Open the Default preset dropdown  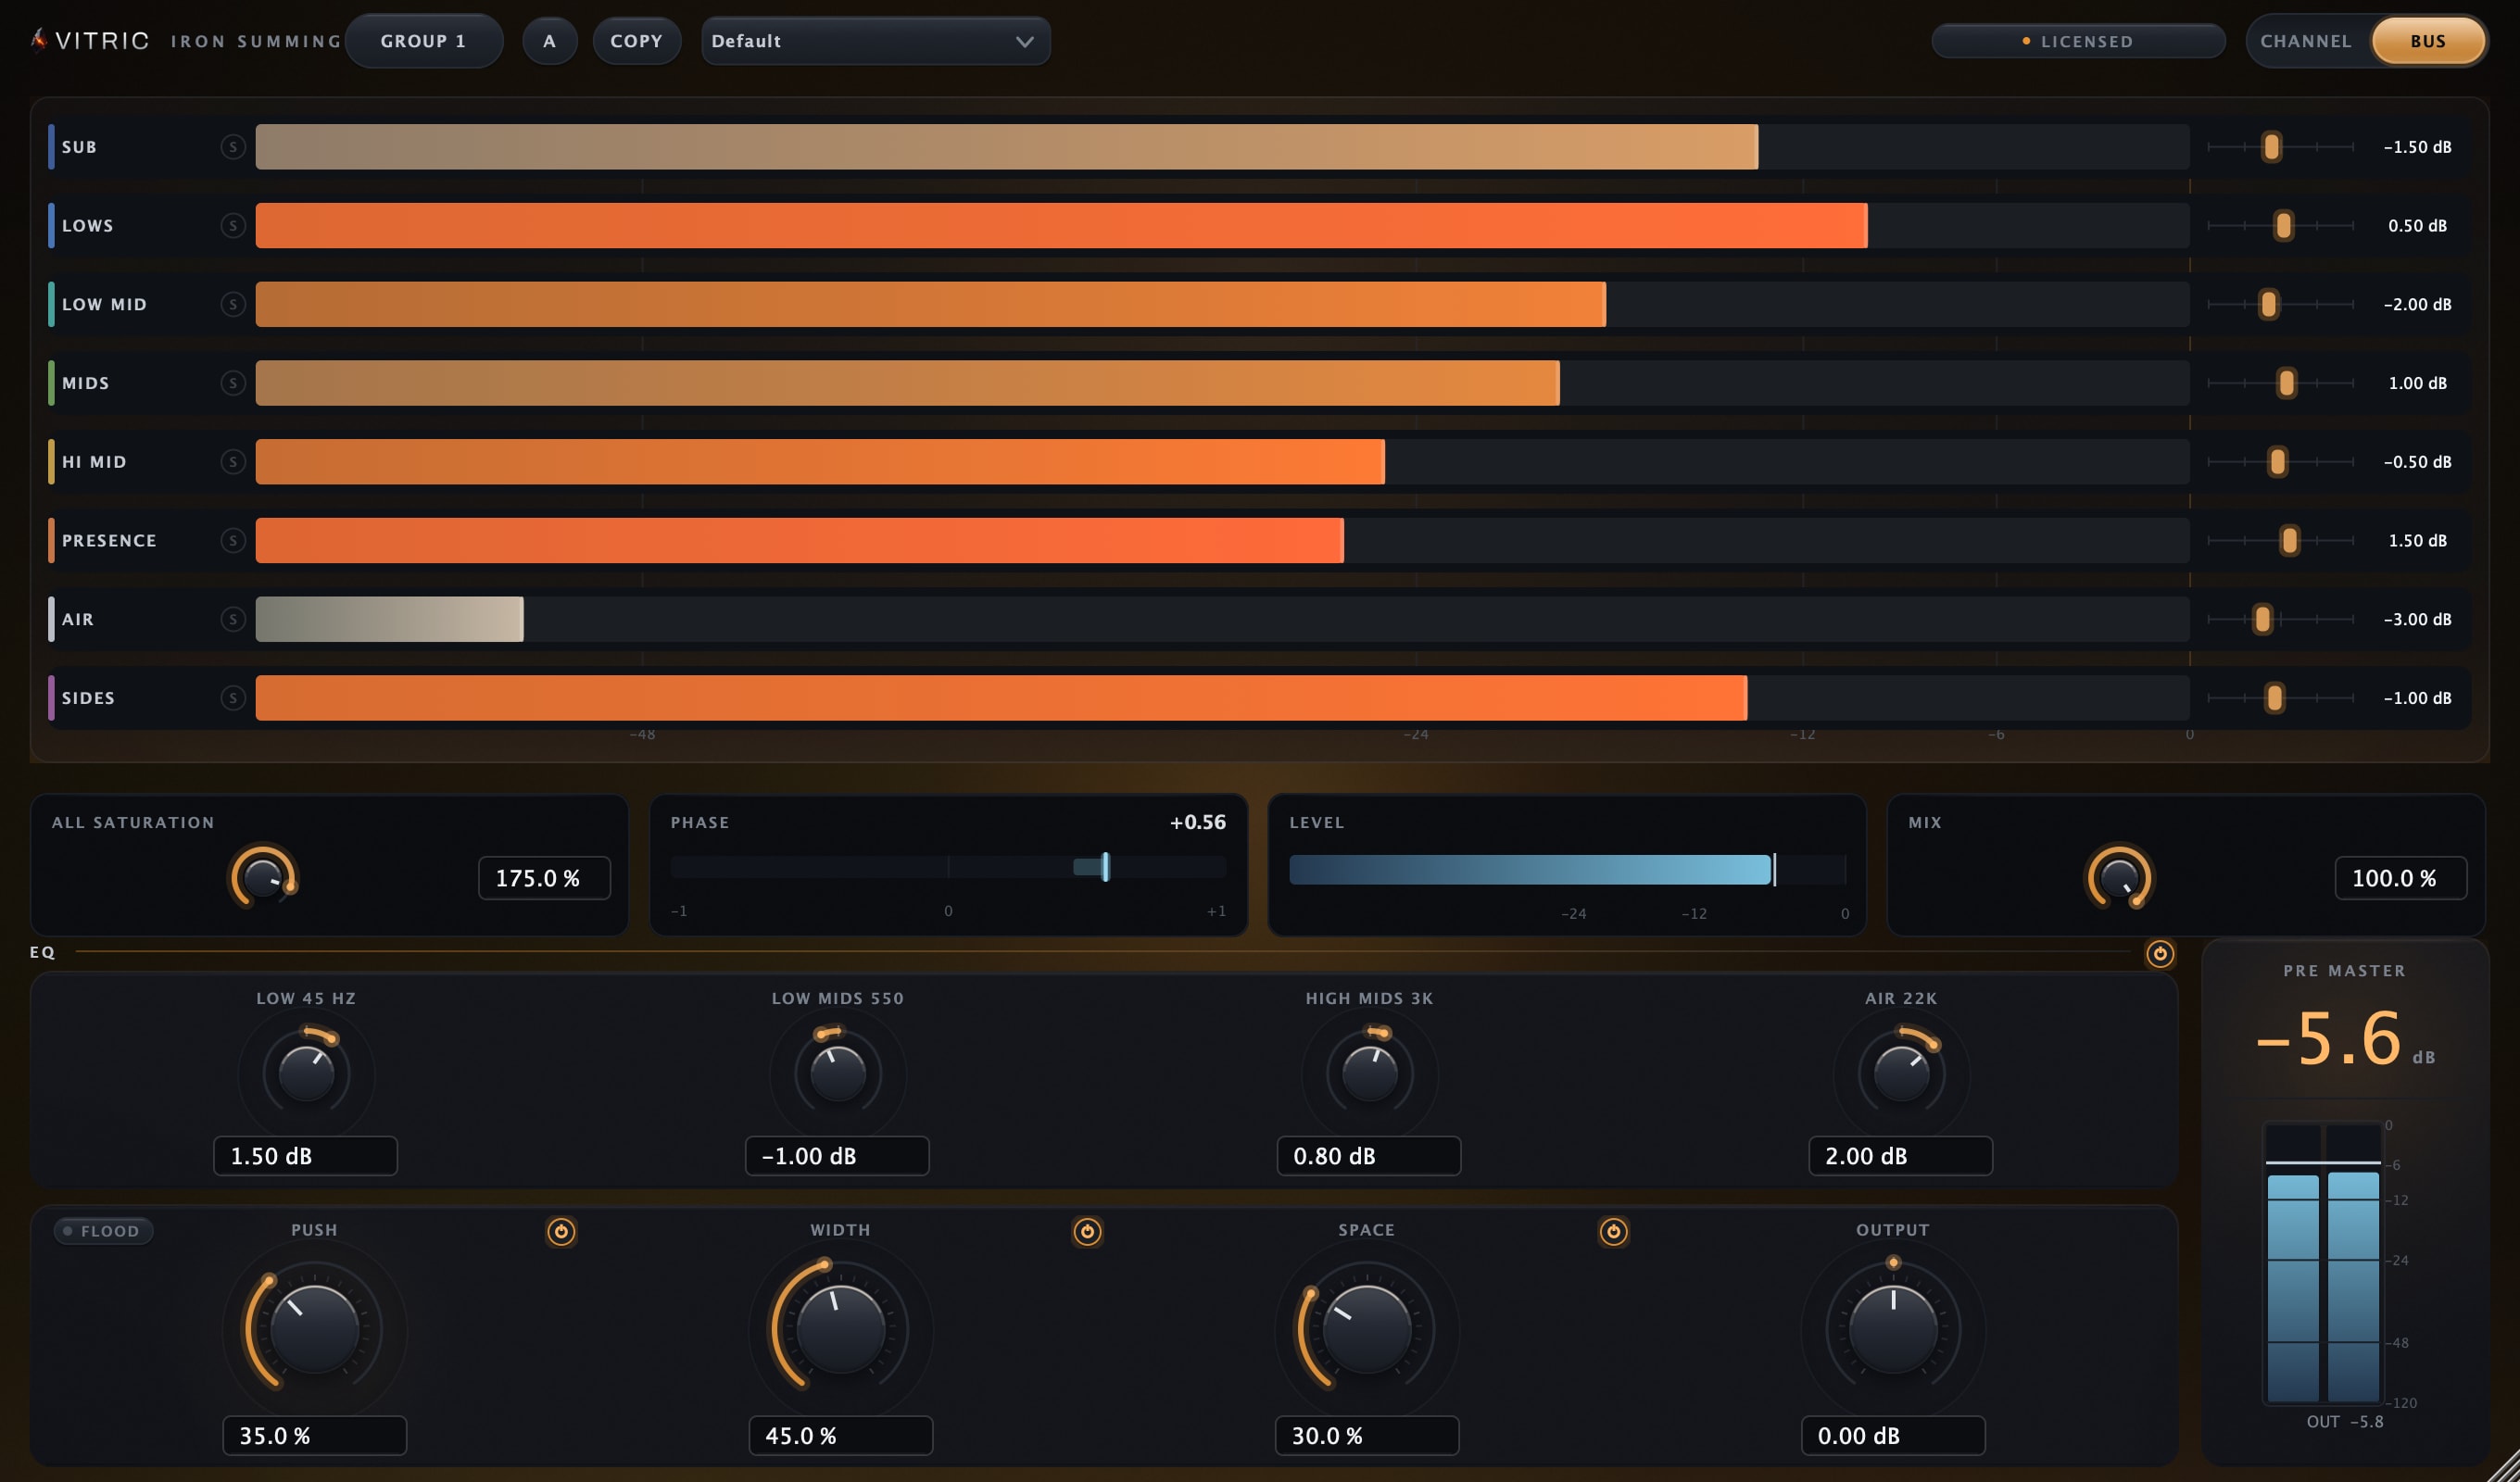(x=875, y=41)
